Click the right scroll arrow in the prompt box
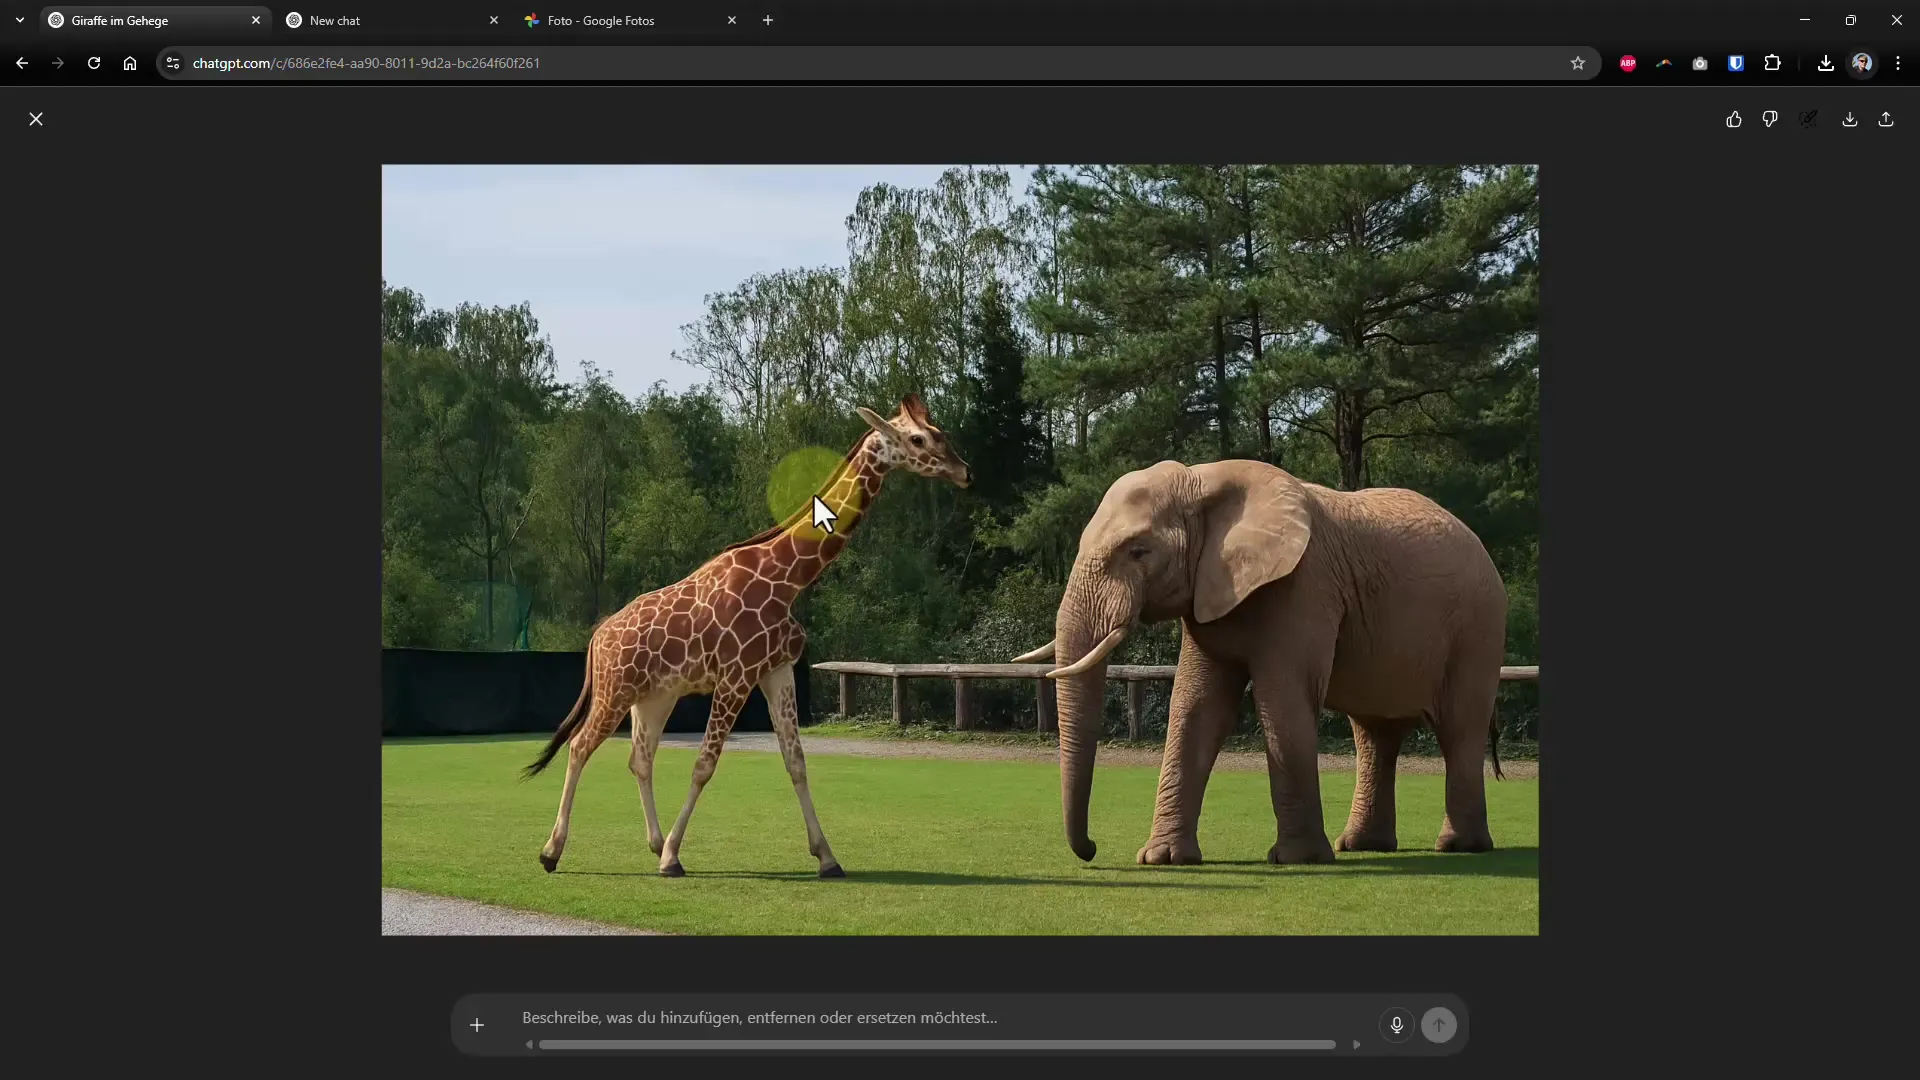The image size is (1920, 1080). pyautogui.click(x=1356, y=1045)
